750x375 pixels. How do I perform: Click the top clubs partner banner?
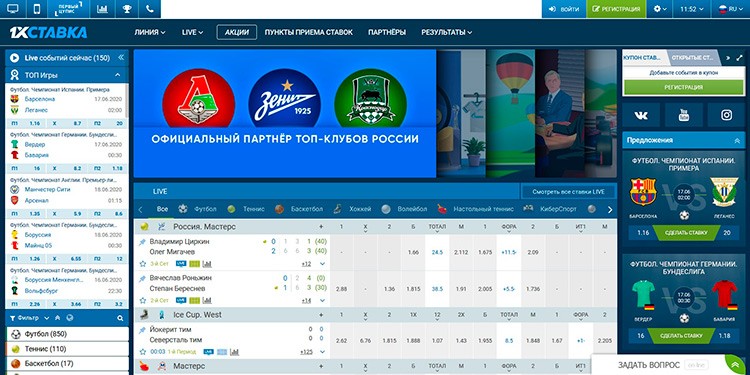click(x=285, y=114)
